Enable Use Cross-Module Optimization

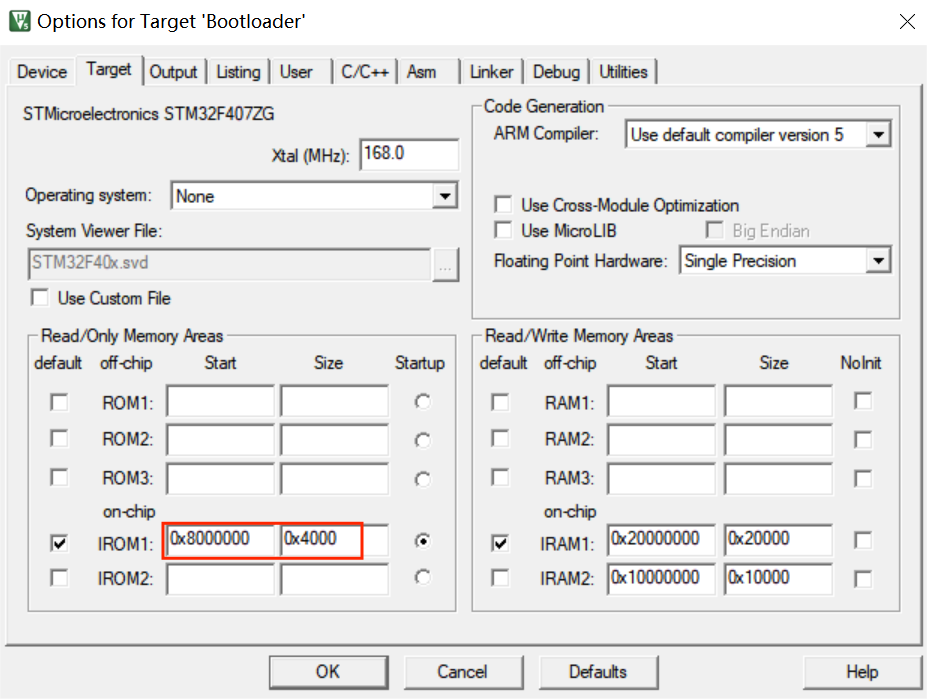point(503,205)
